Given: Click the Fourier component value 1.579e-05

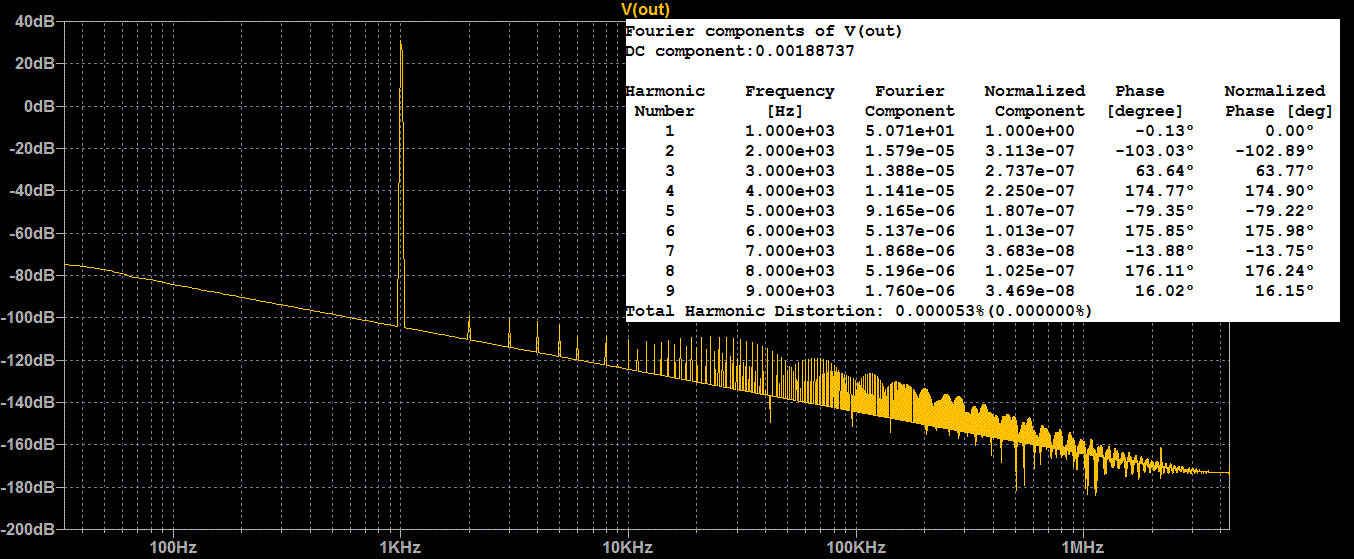Looking at the screenshot, I should coord(909,151).
